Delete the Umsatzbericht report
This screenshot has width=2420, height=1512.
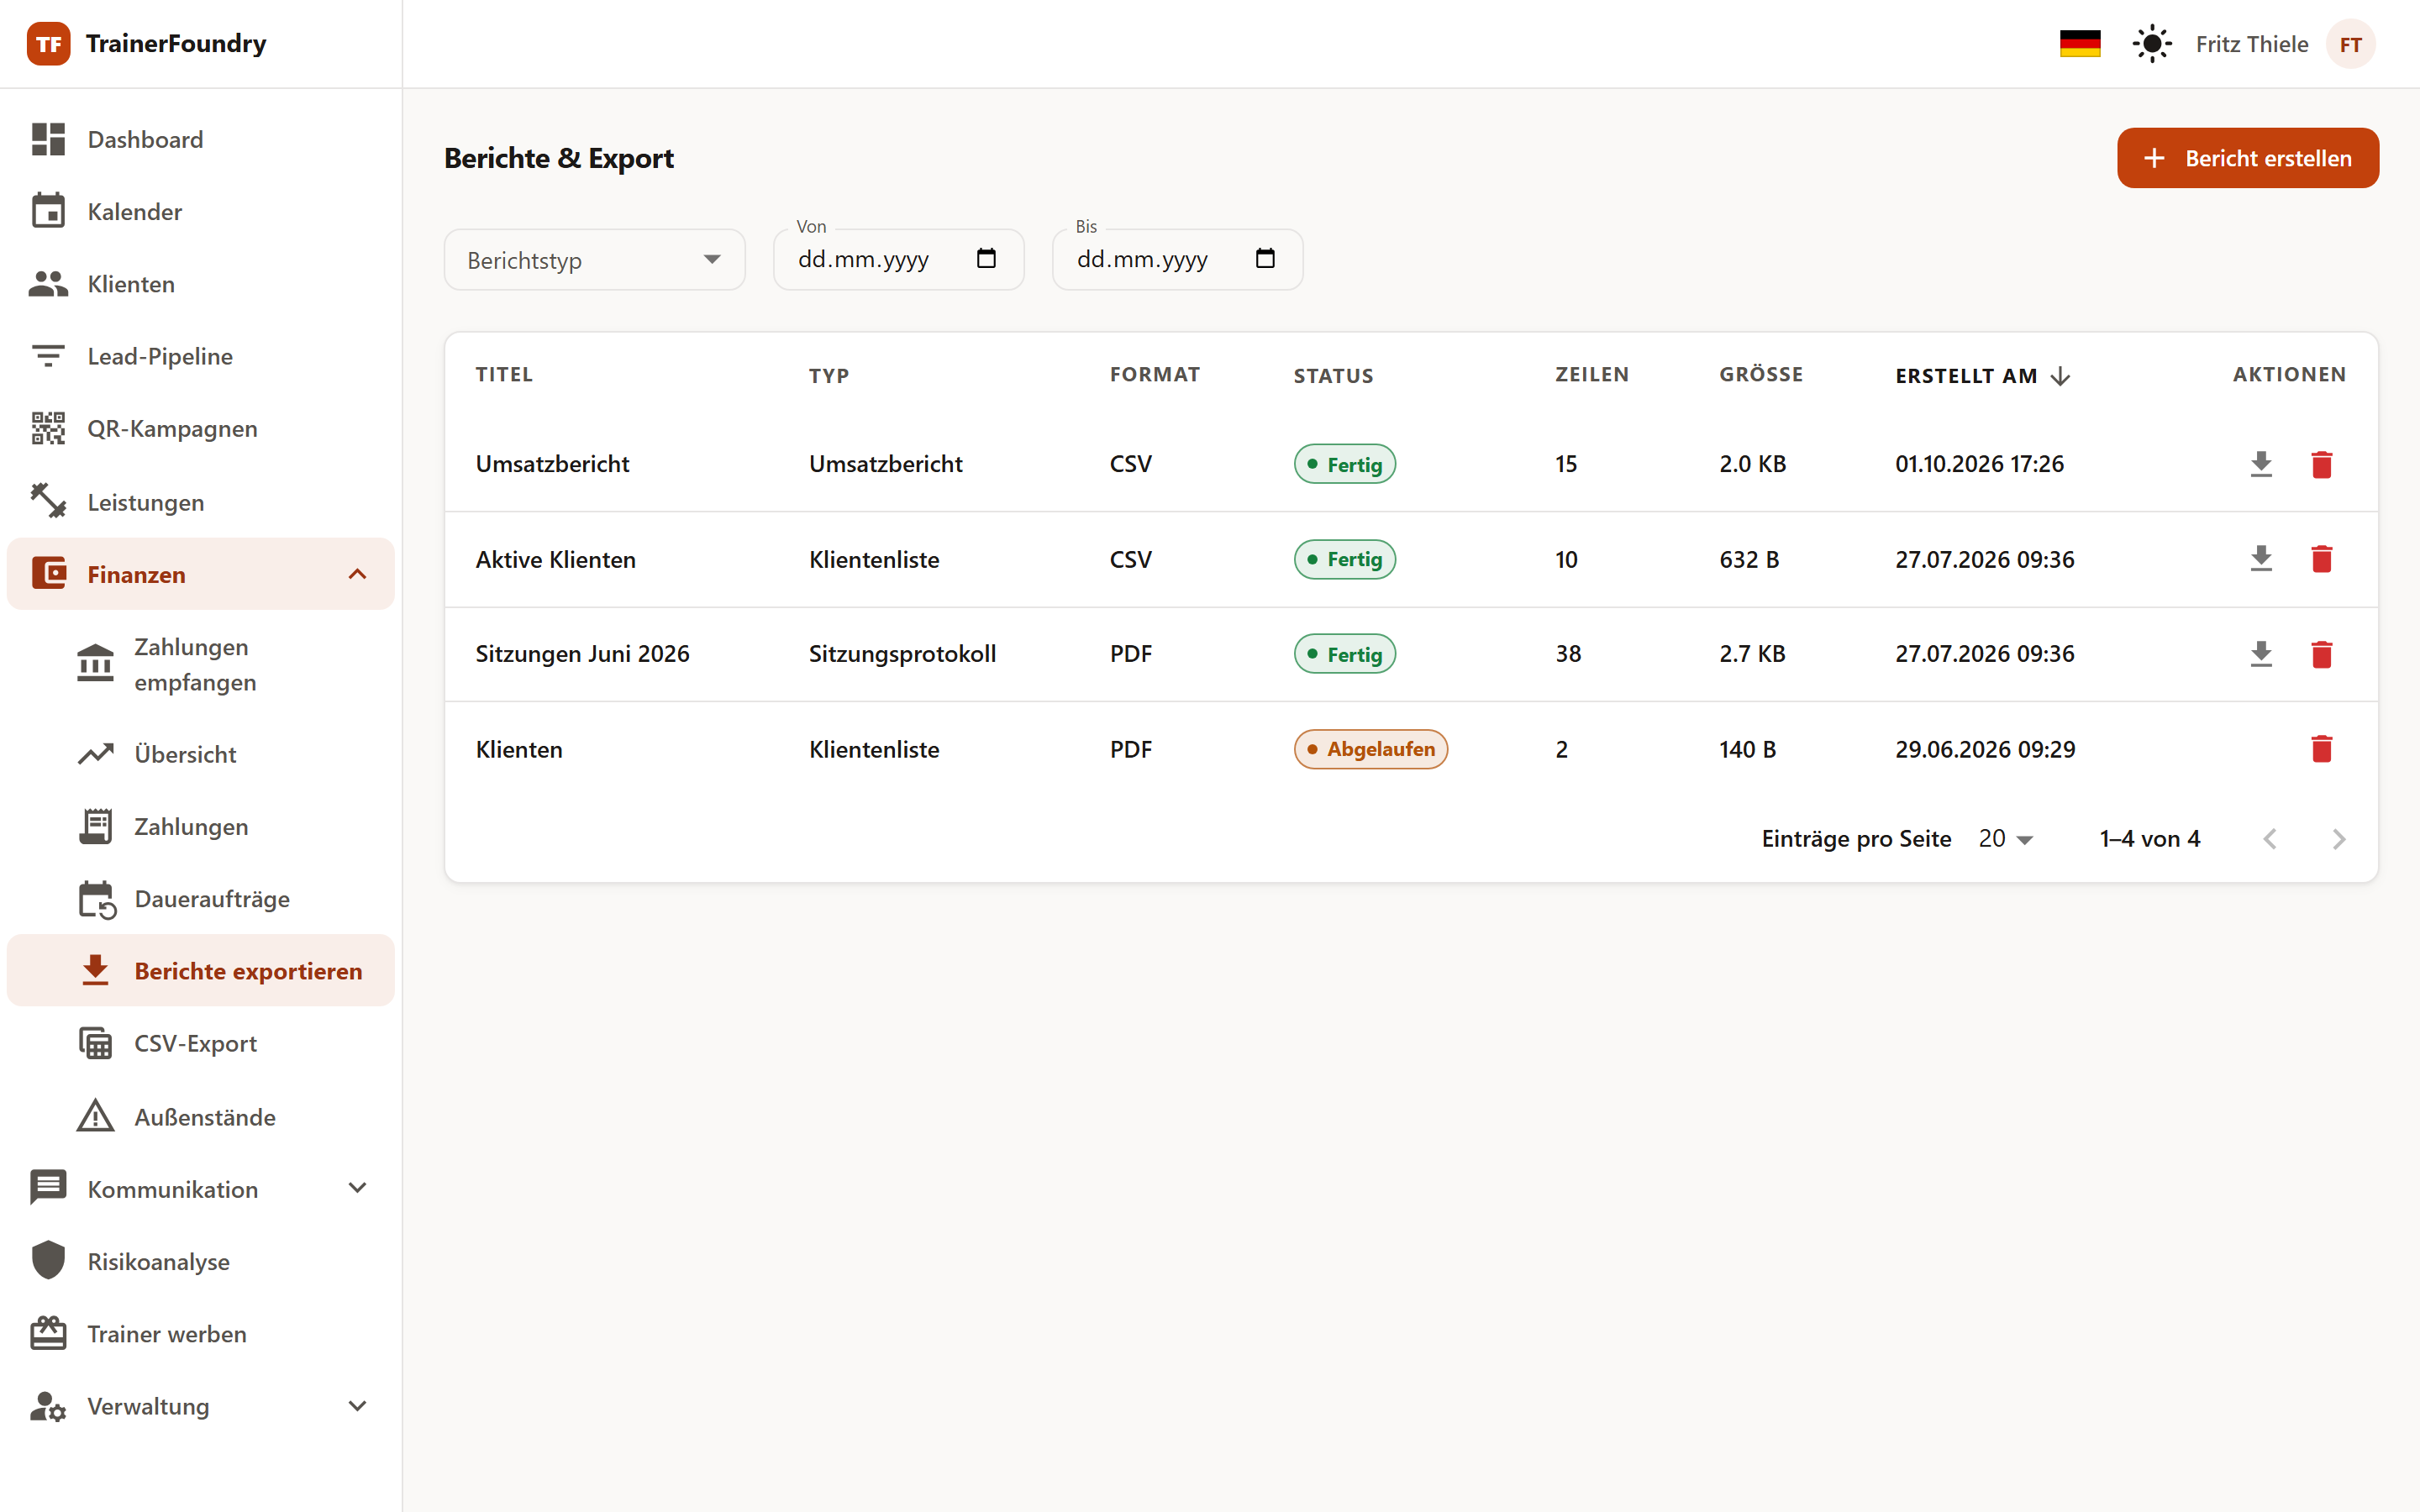[x=2322, y=464]
